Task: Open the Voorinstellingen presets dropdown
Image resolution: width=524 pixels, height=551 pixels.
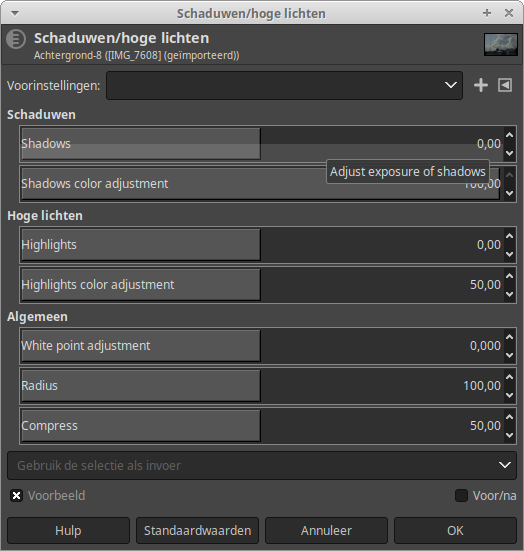Action: pyautogui.click(x=284, y=85)
